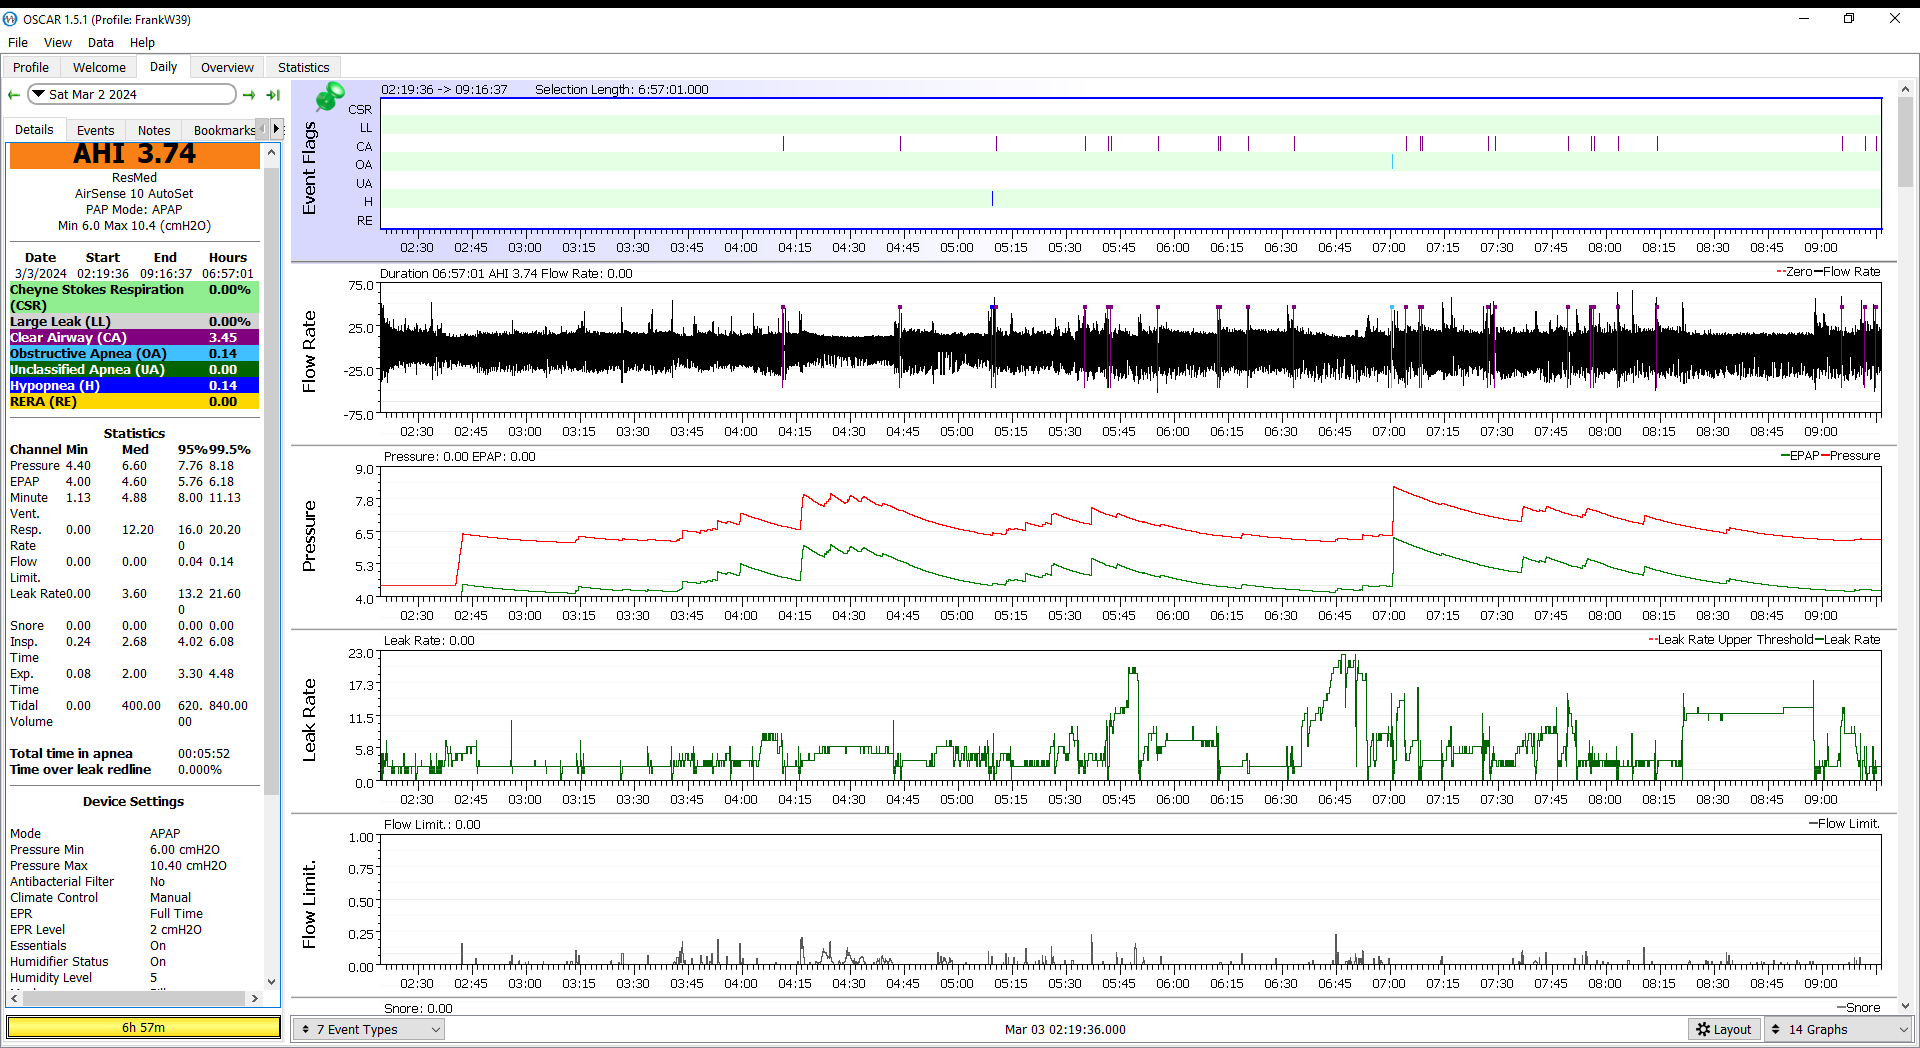This screenshot has width=1920, height=1048.
Task: Click the Flow Limit. graph title
Action: 309,904
